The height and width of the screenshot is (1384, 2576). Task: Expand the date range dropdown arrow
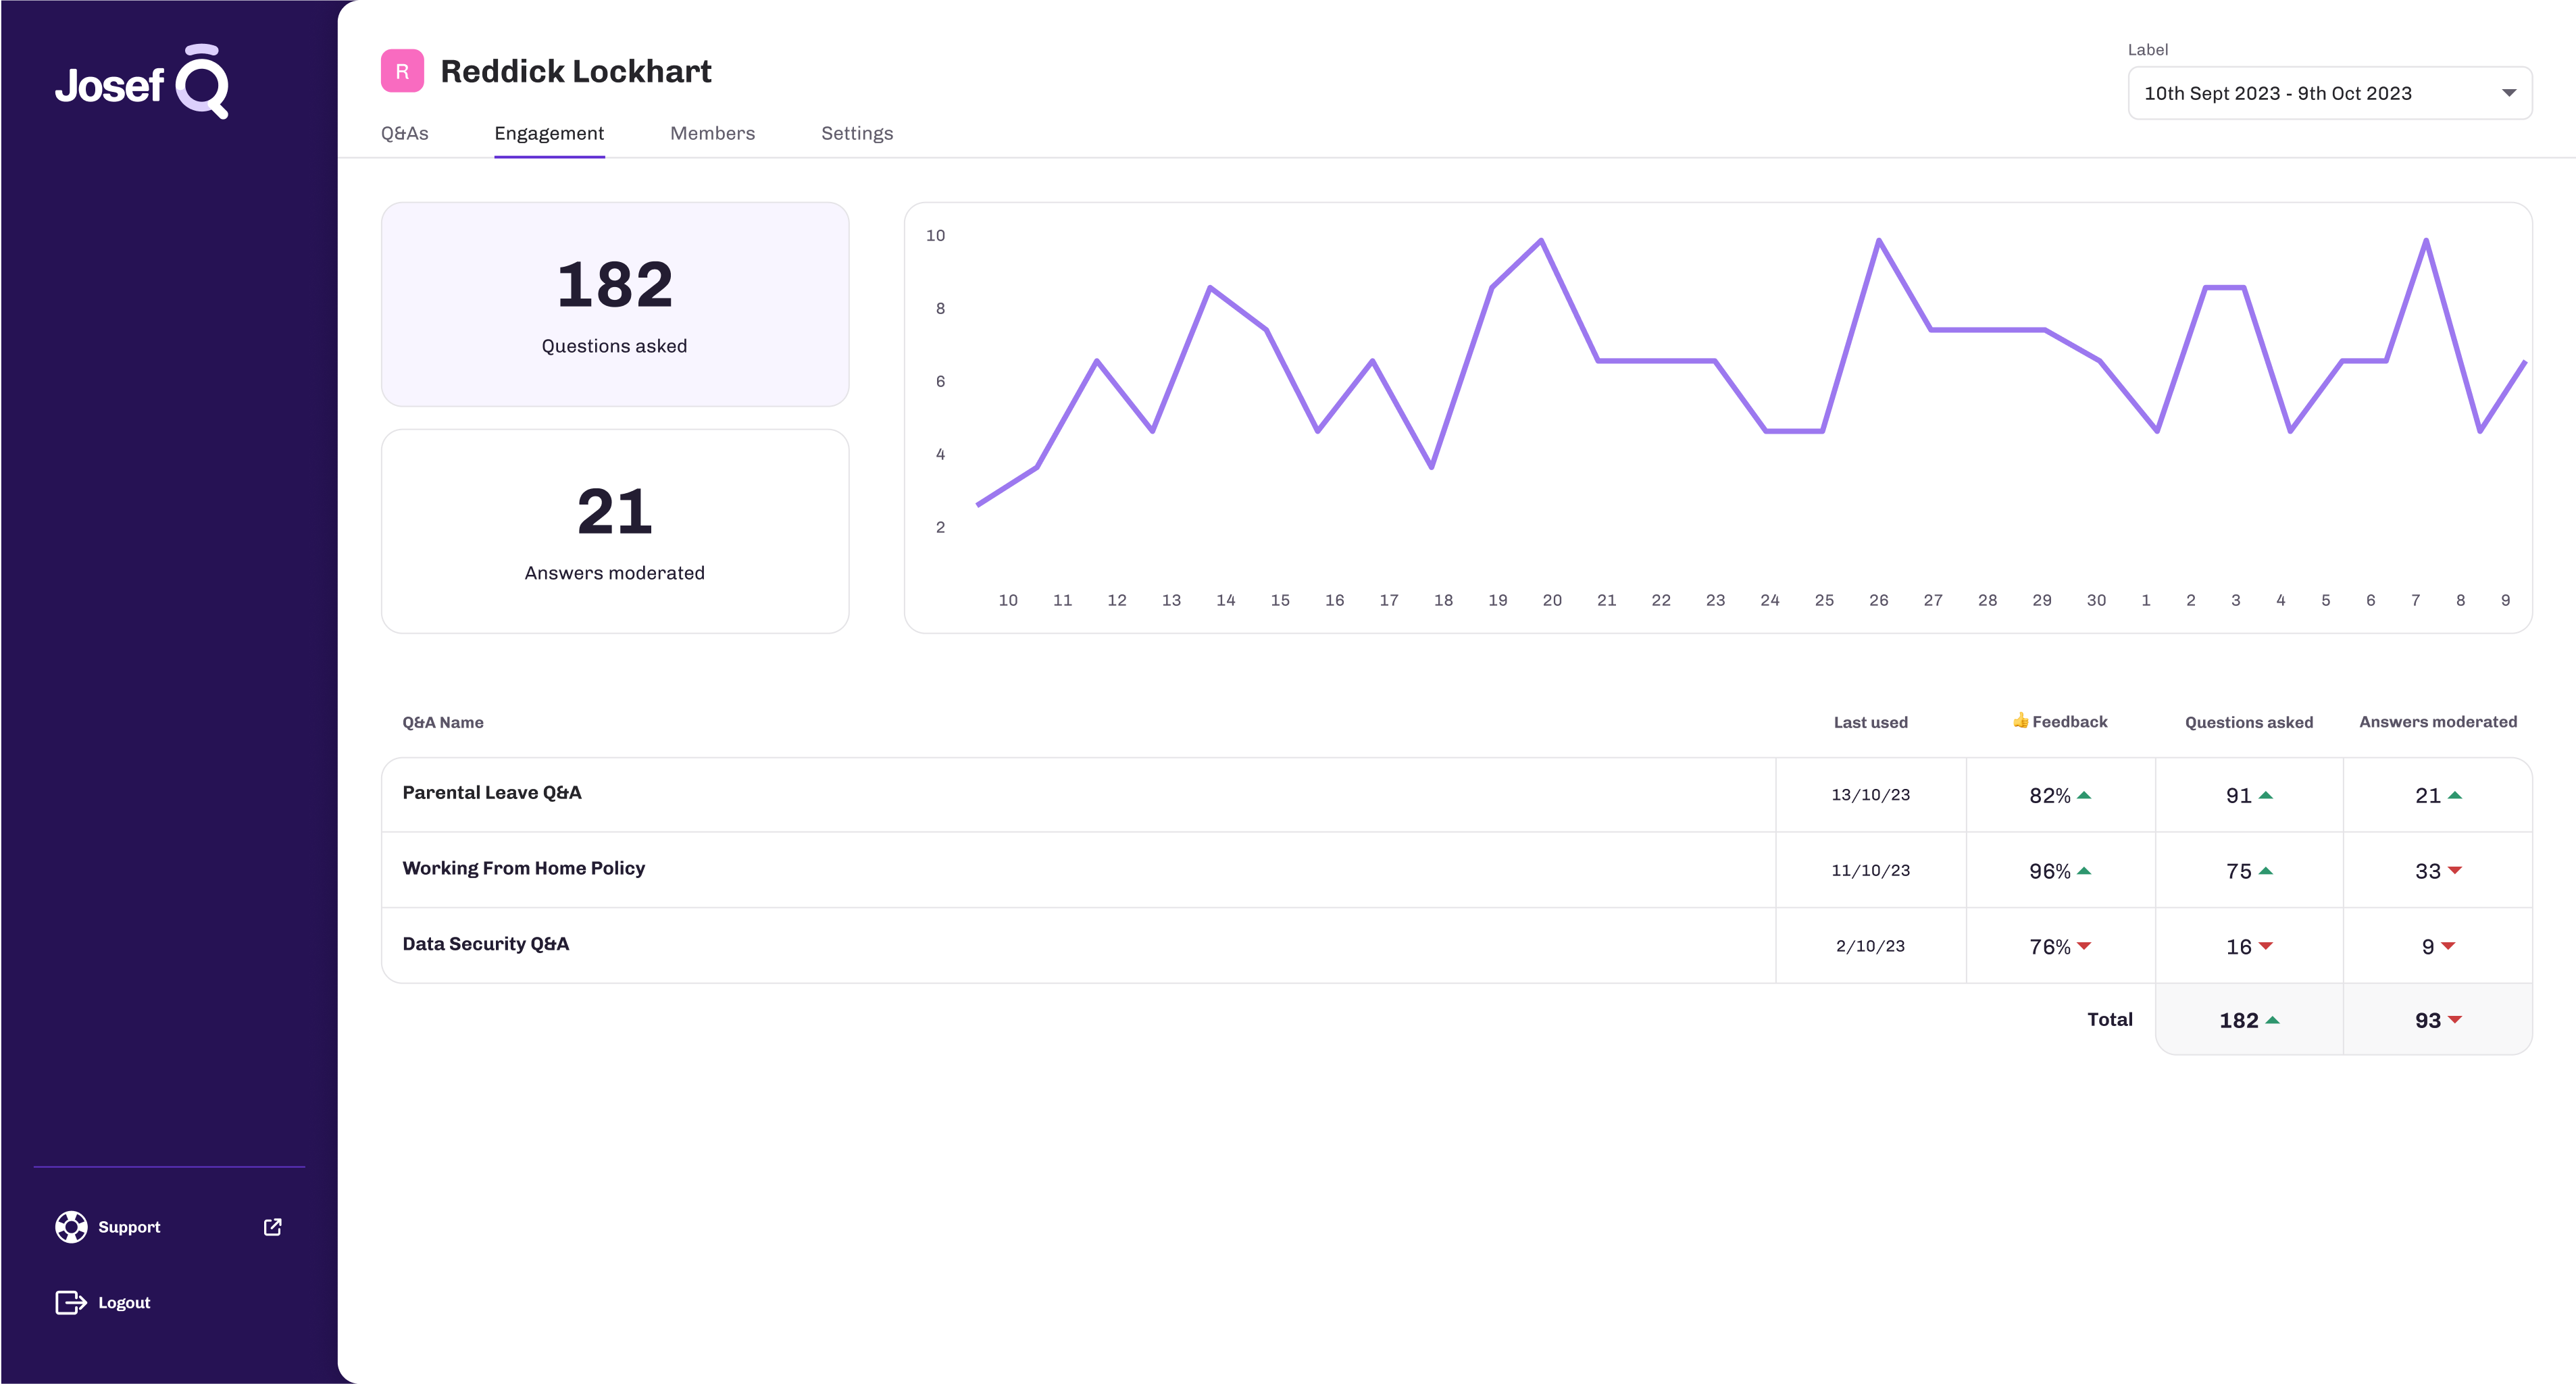pyautogui.click(x=2508, y=93)
